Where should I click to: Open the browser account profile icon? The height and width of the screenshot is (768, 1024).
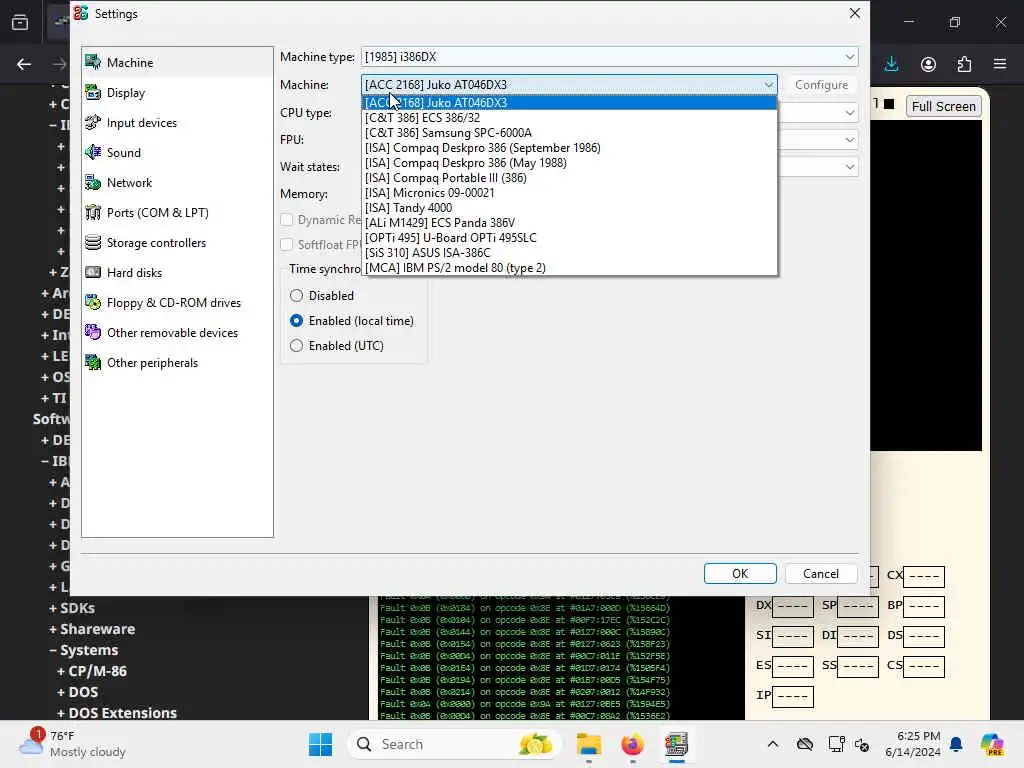[x=928, y=64]
